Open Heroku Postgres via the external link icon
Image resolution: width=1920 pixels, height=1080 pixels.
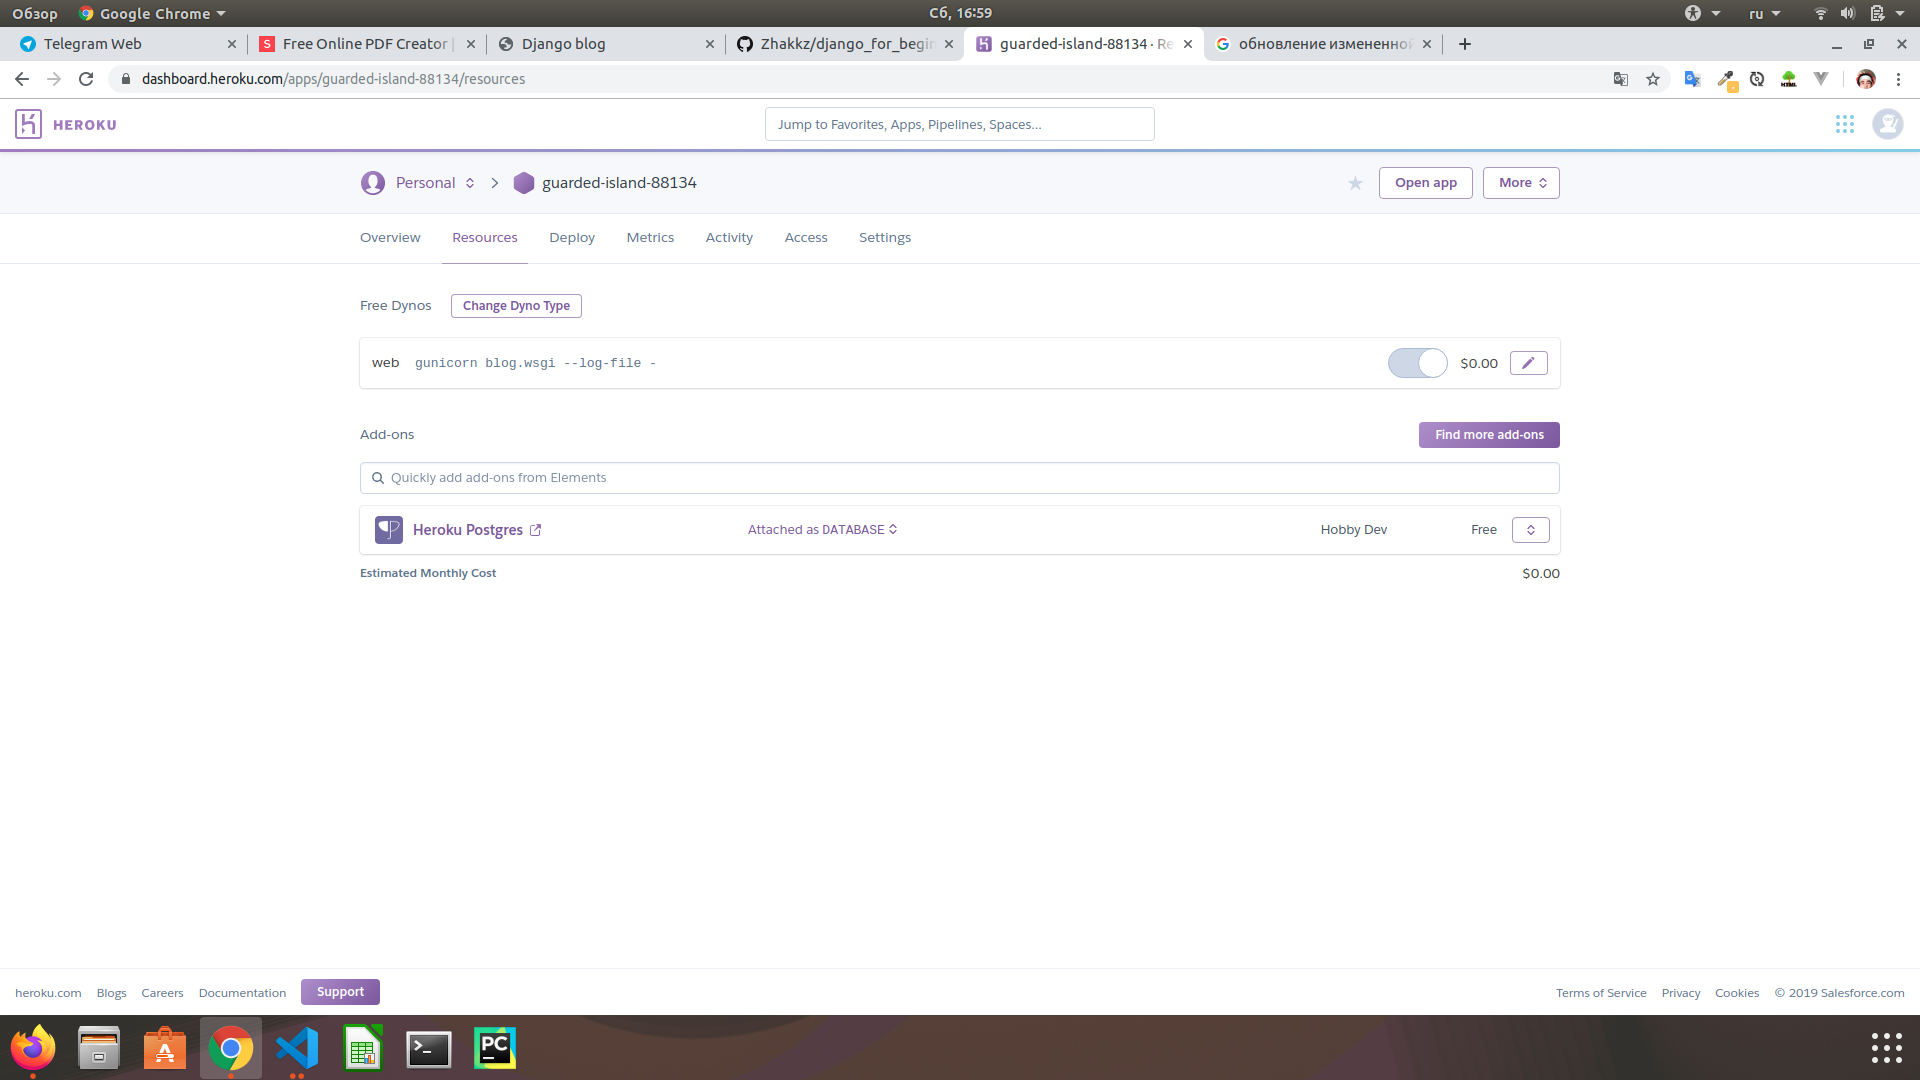536,530
